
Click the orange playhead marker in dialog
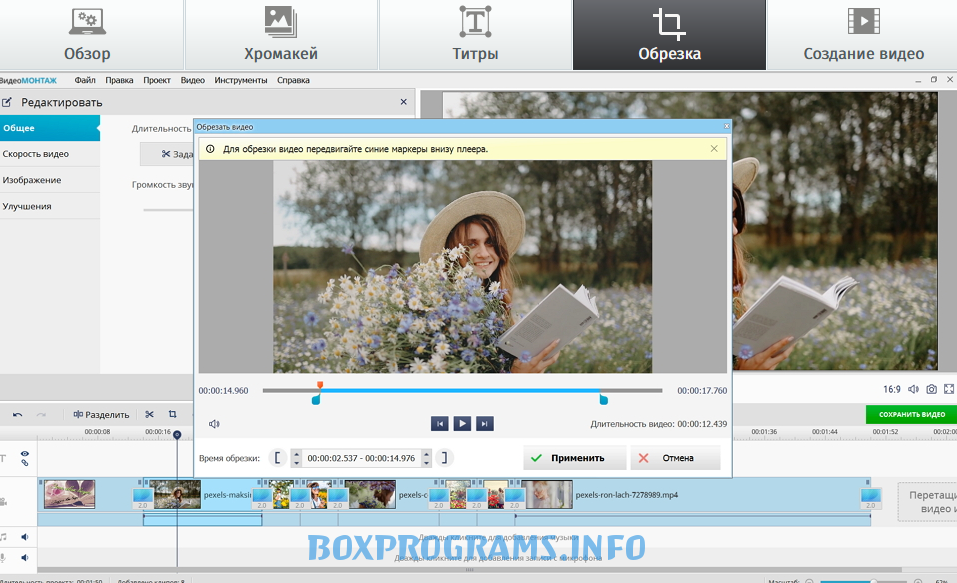pyautogui.click(x=320, y=385)
